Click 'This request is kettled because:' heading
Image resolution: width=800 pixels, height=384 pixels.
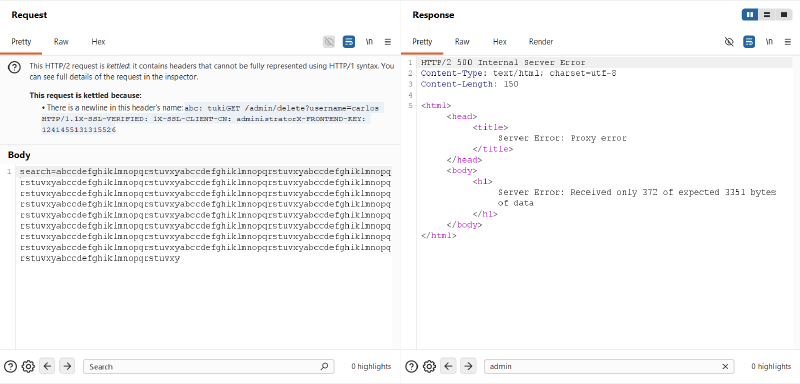(85, 95)
